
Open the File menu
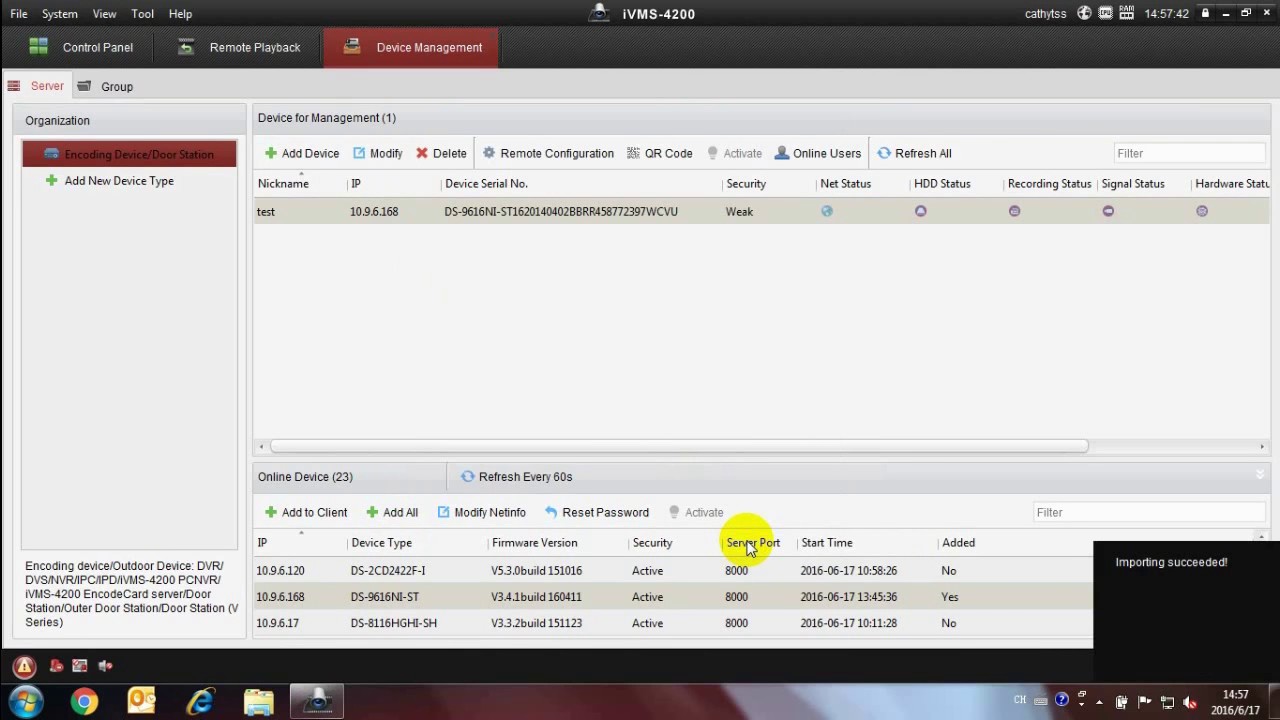click(19, 14)
